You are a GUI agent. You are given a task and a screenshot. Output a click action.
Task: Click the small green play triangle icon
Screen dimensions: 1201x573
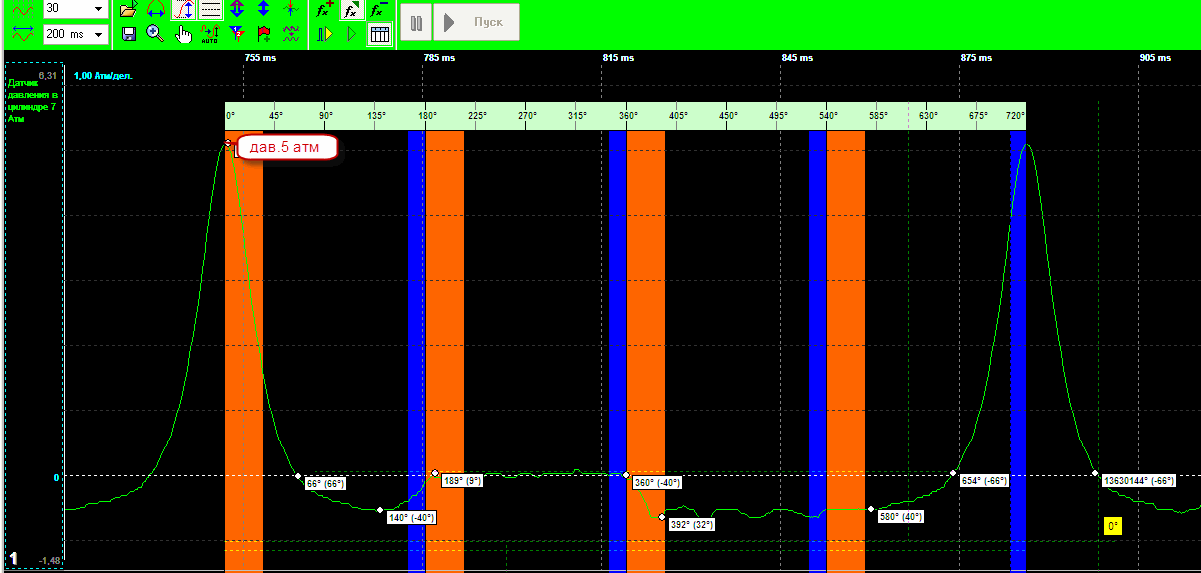pyautogui.click(x=352, y=34)
